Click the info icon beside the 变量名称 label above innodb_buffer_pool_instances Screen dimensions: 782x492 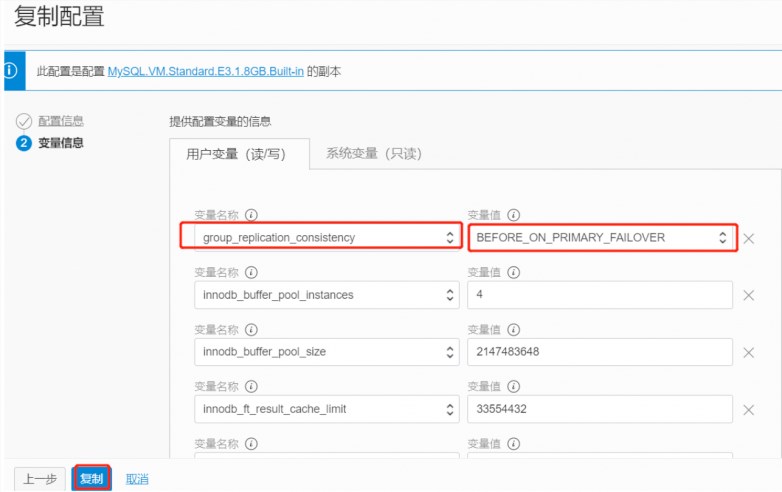(x=251, y=272)
